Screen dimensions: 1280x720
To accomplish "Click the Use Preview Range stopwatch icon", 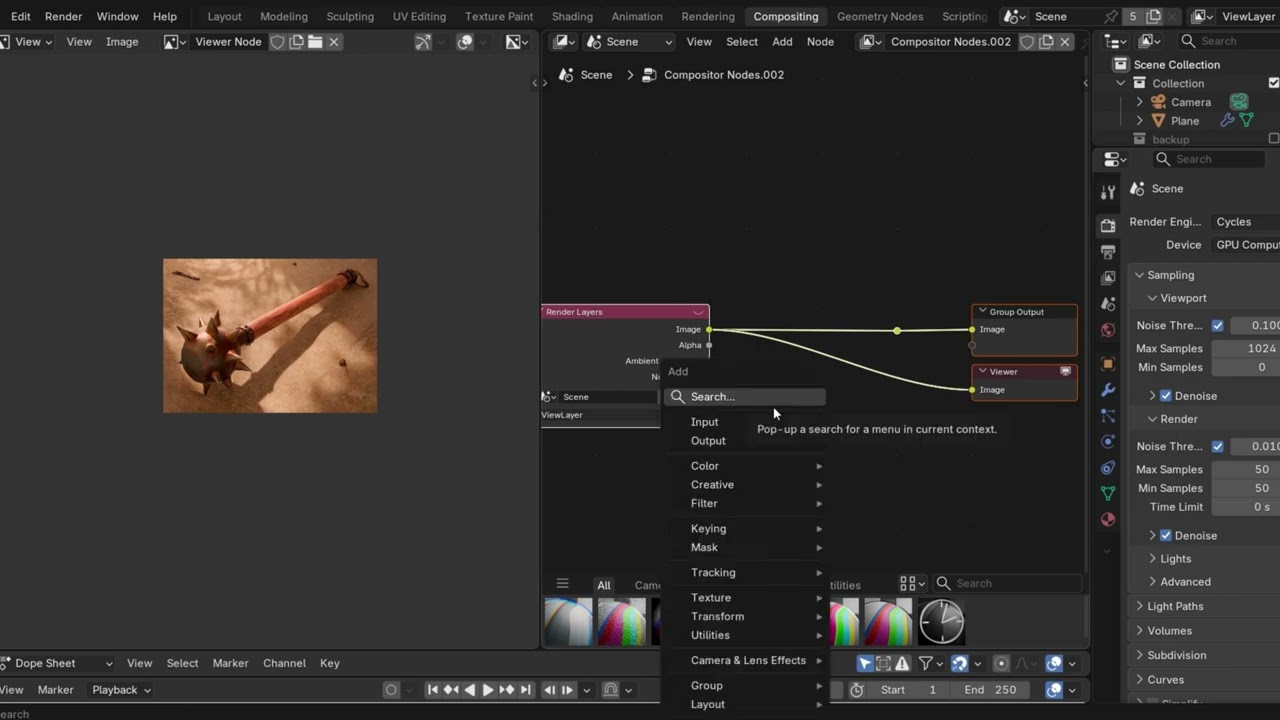I will 857,690.
